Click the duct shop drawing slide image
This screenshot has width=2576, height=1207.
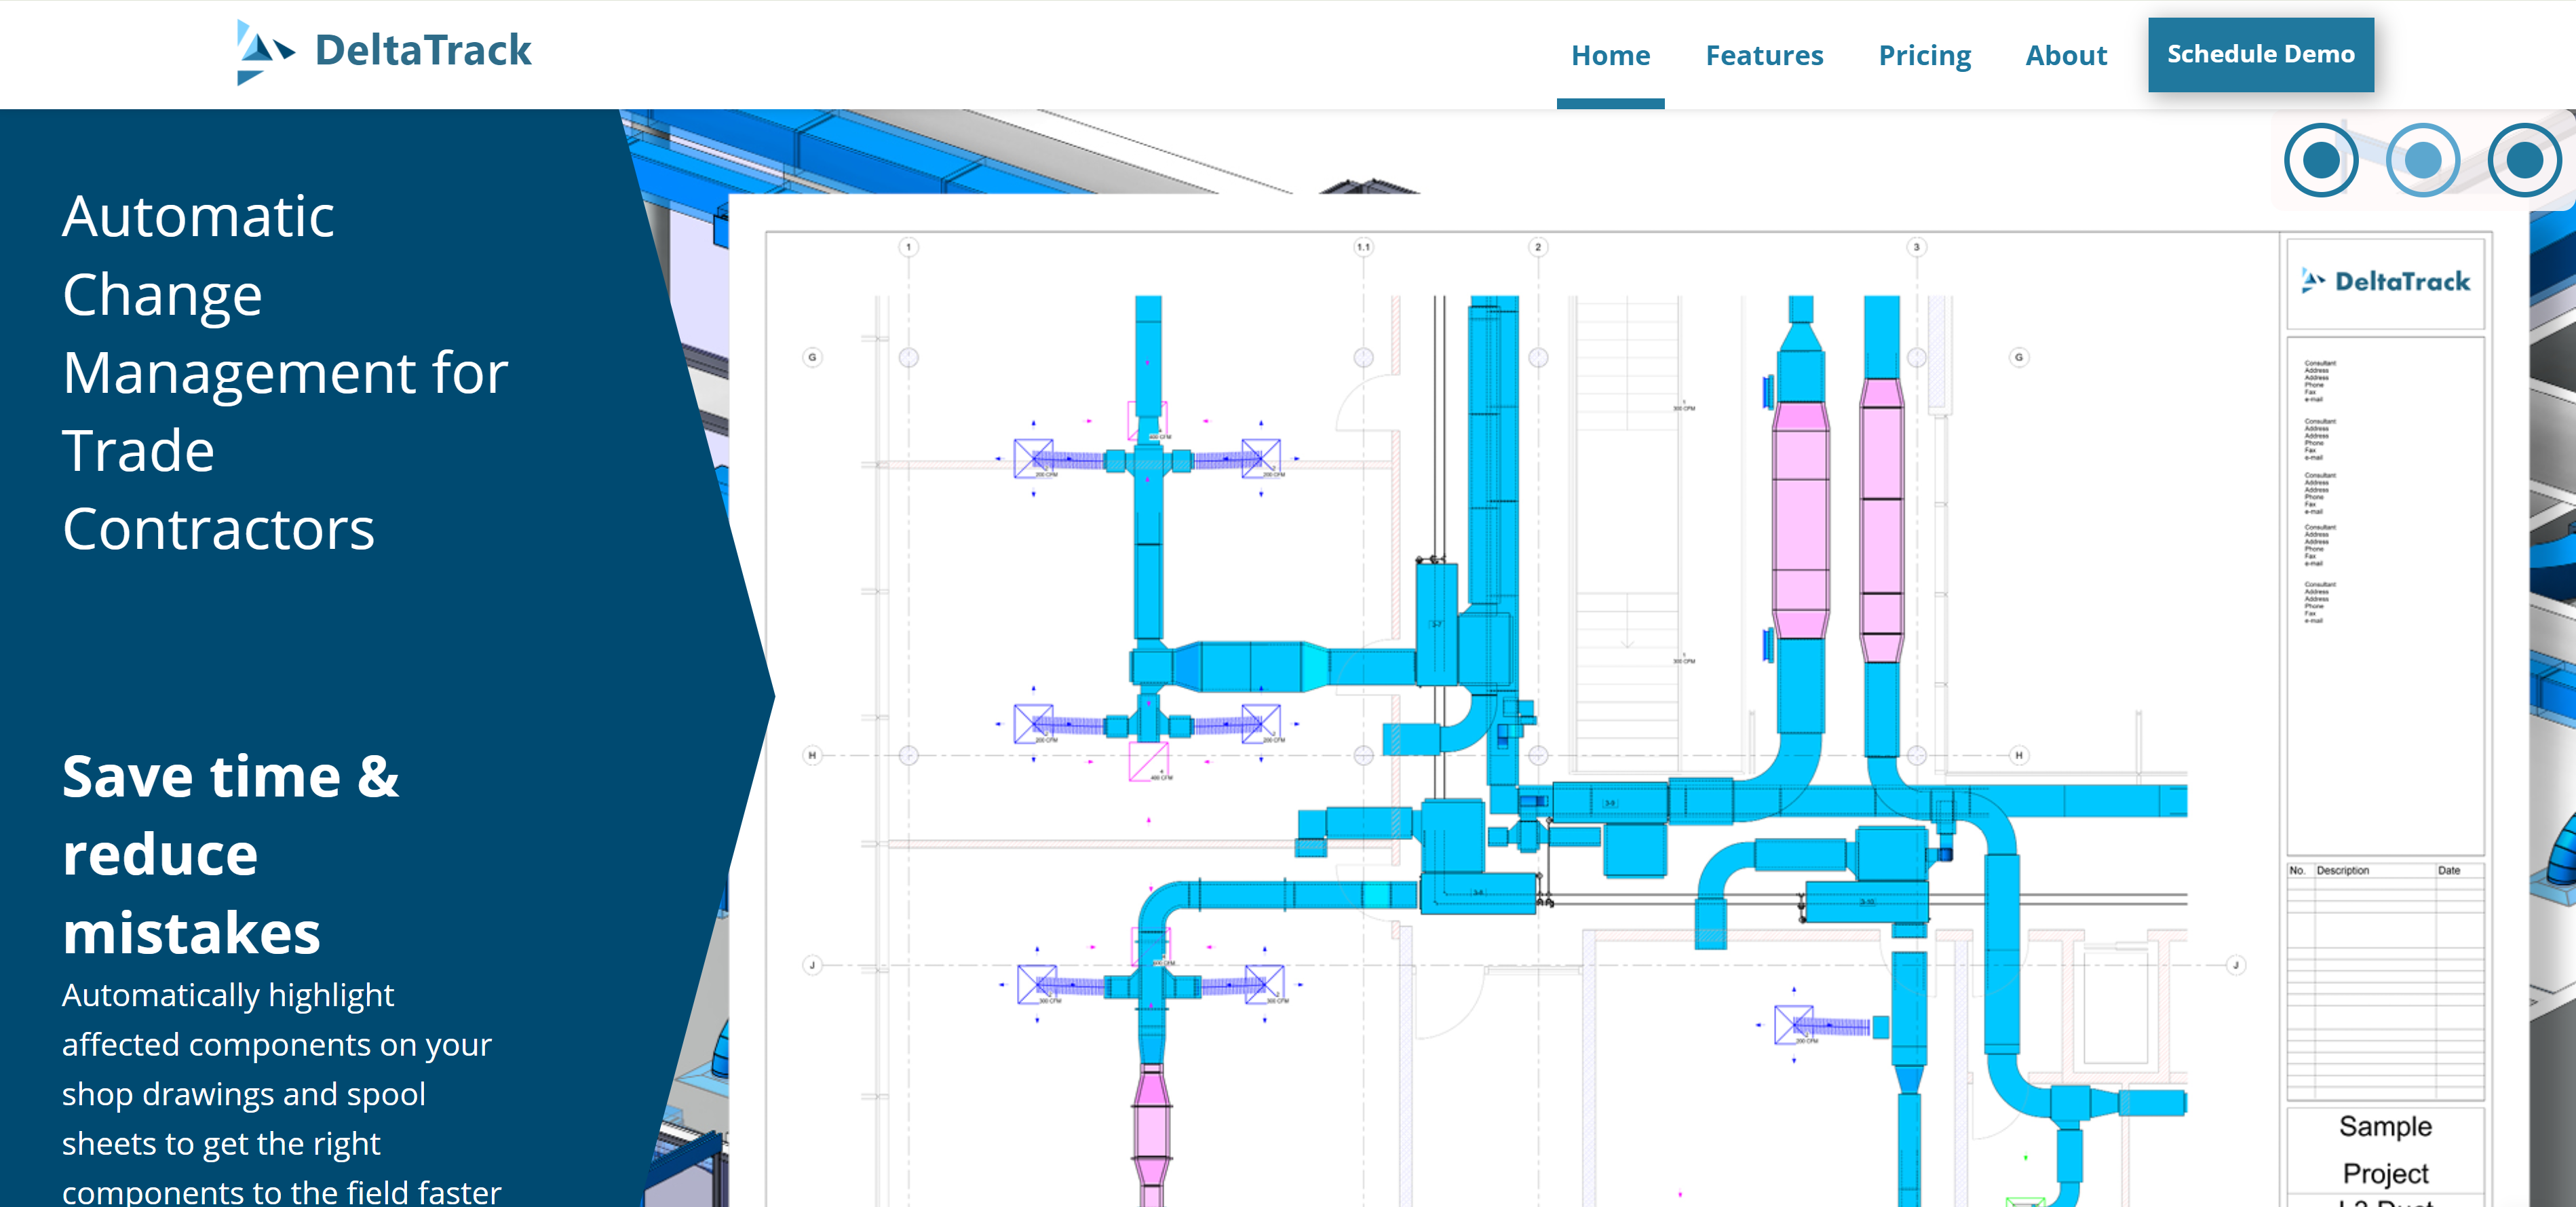[x=1629, y=700]
